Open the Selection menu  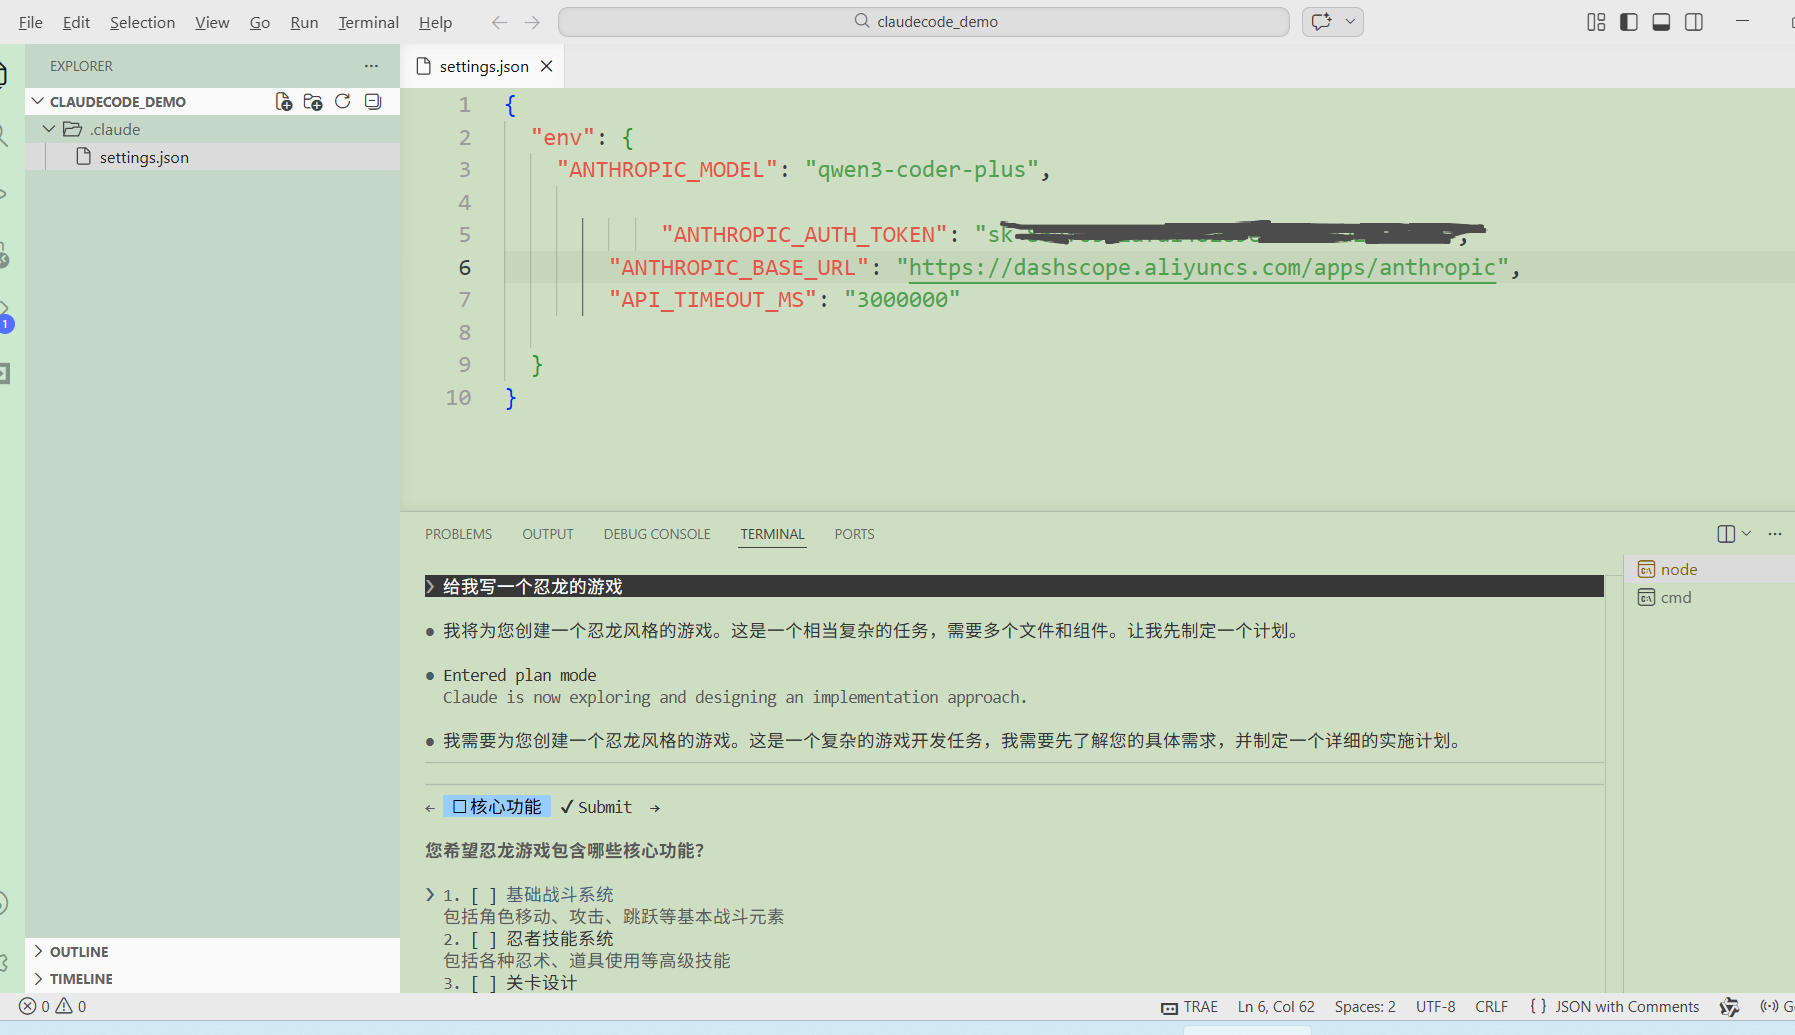pyautogui.click(x=142, y=22)
